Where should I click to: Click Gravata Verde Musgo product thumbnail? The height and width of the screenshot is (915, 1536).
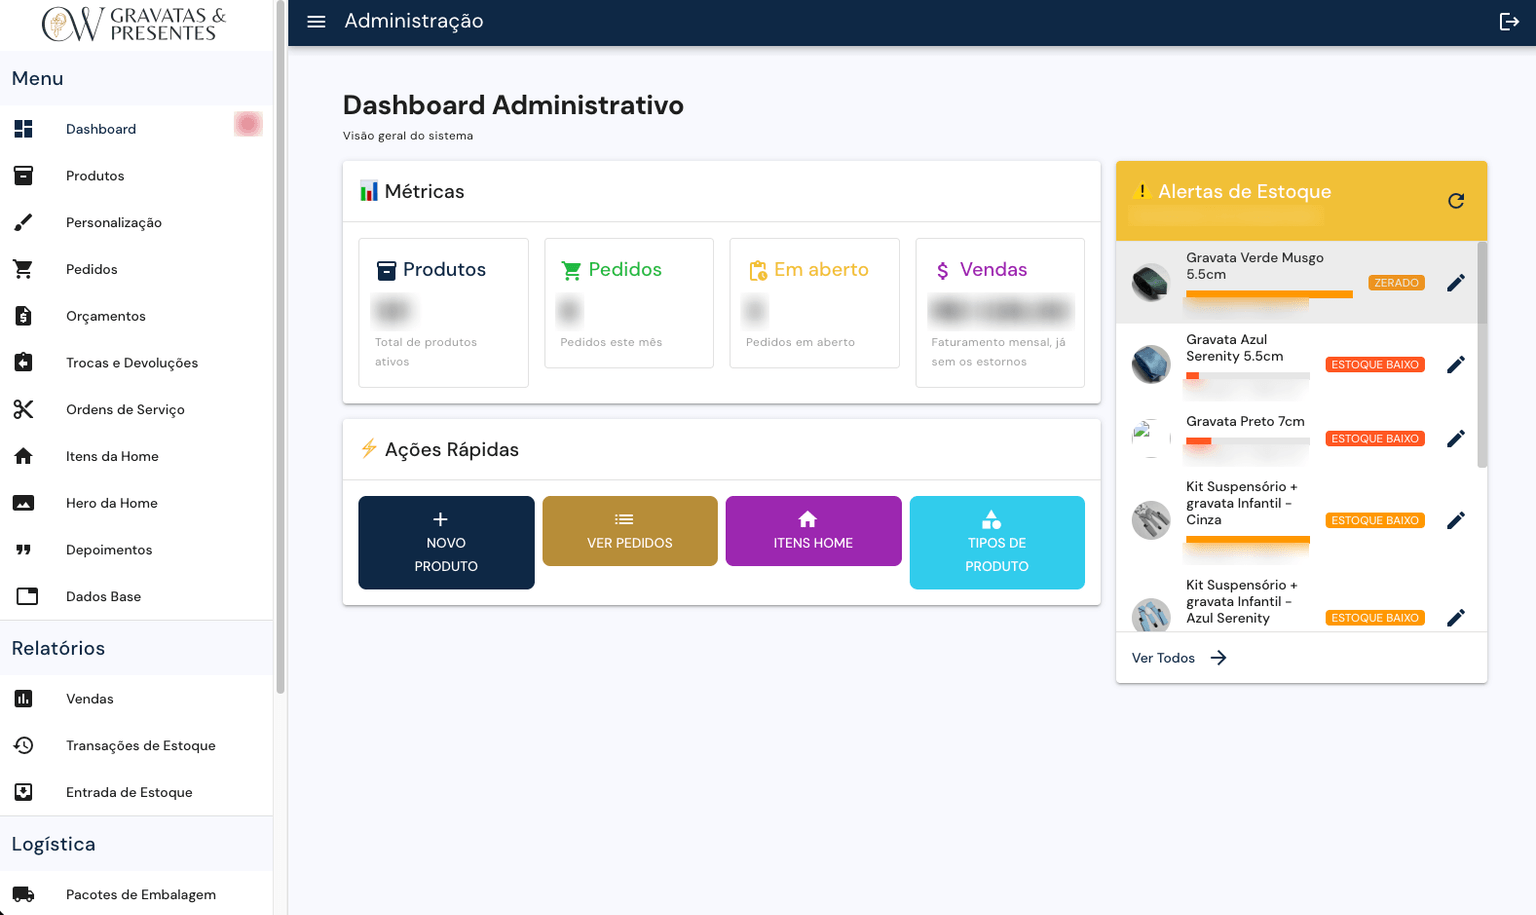click(1151, 283)
